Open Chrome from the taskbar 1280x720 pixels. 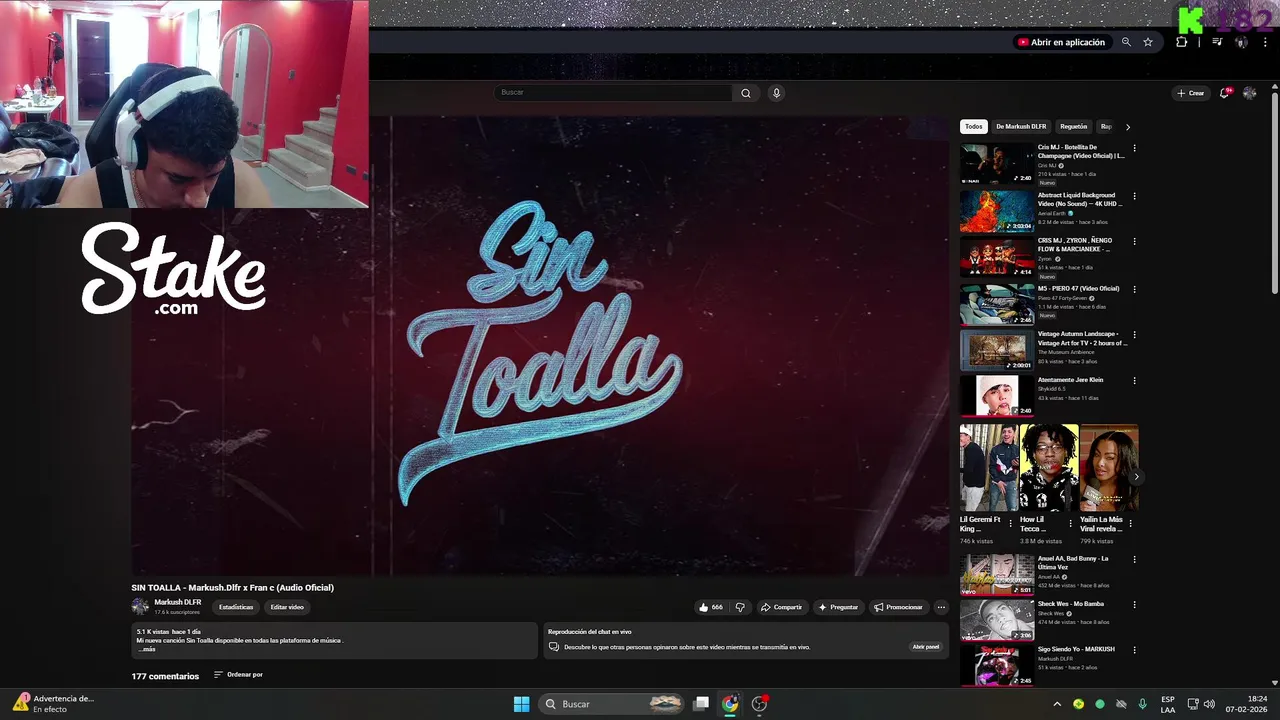(730, 704)
